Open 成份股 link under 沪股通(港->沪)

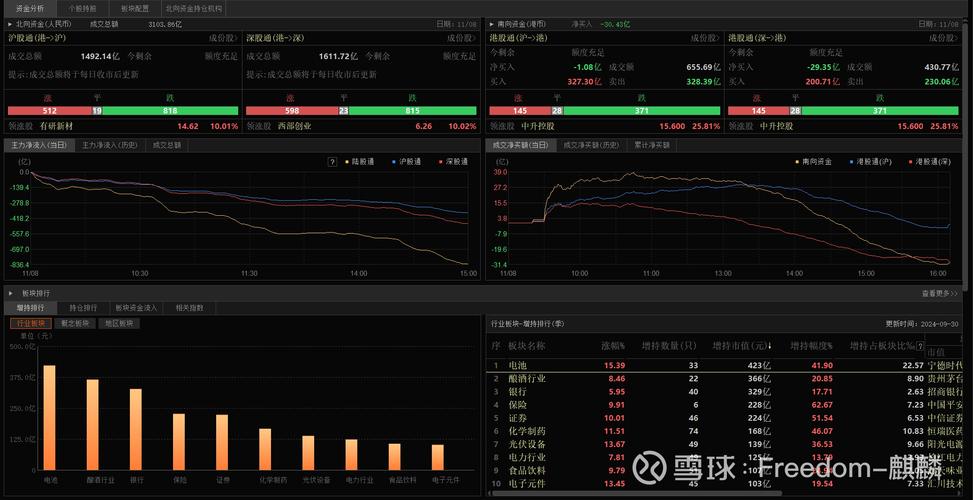point(223,37)
